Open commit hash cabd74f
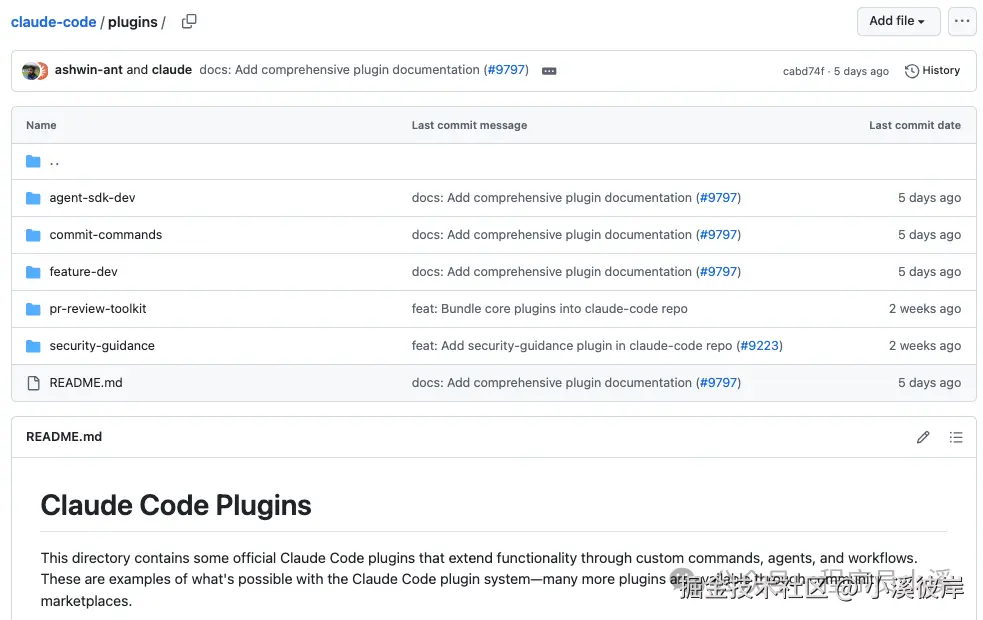Image resolution: width=983 pixels, height=620 pixels. coord(803,71)
